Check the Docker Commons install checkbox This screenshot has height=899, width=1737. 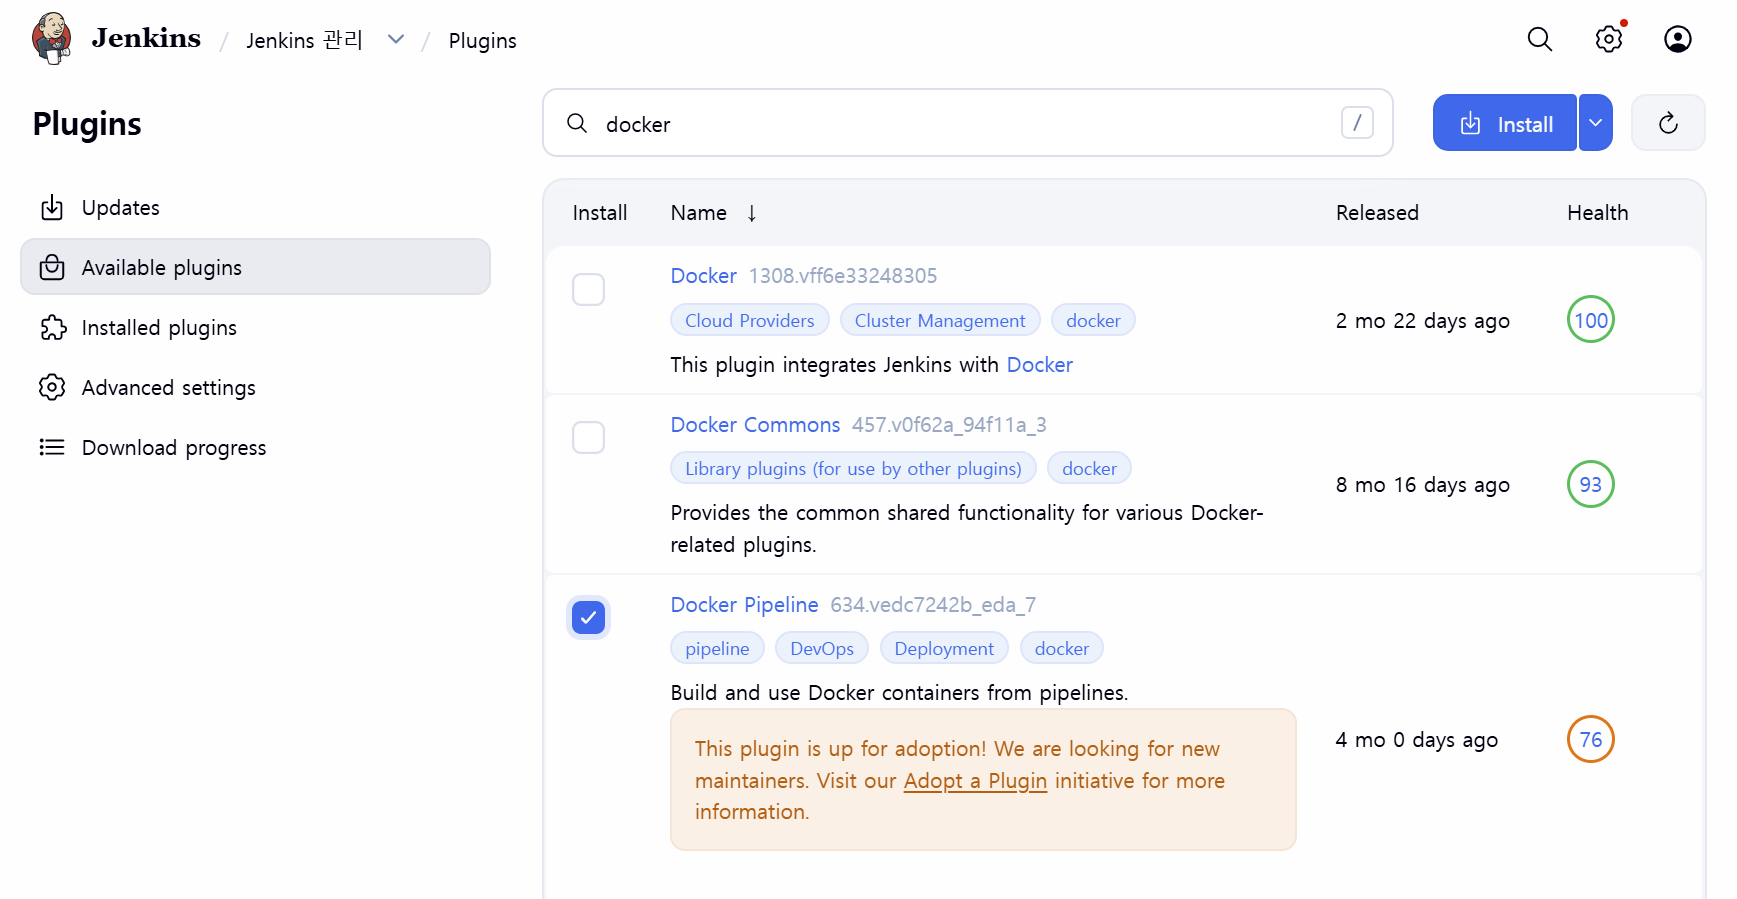click(588, 437)
